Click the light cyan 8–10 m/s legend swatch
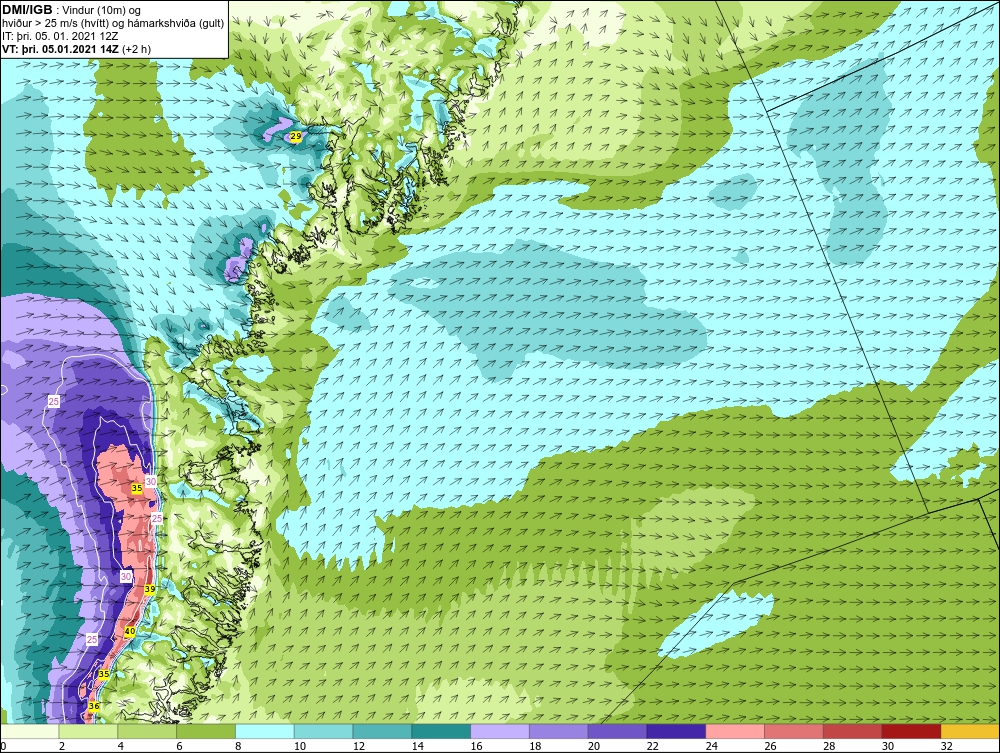This screenshot has height=753, width=1000. point(265,731)
